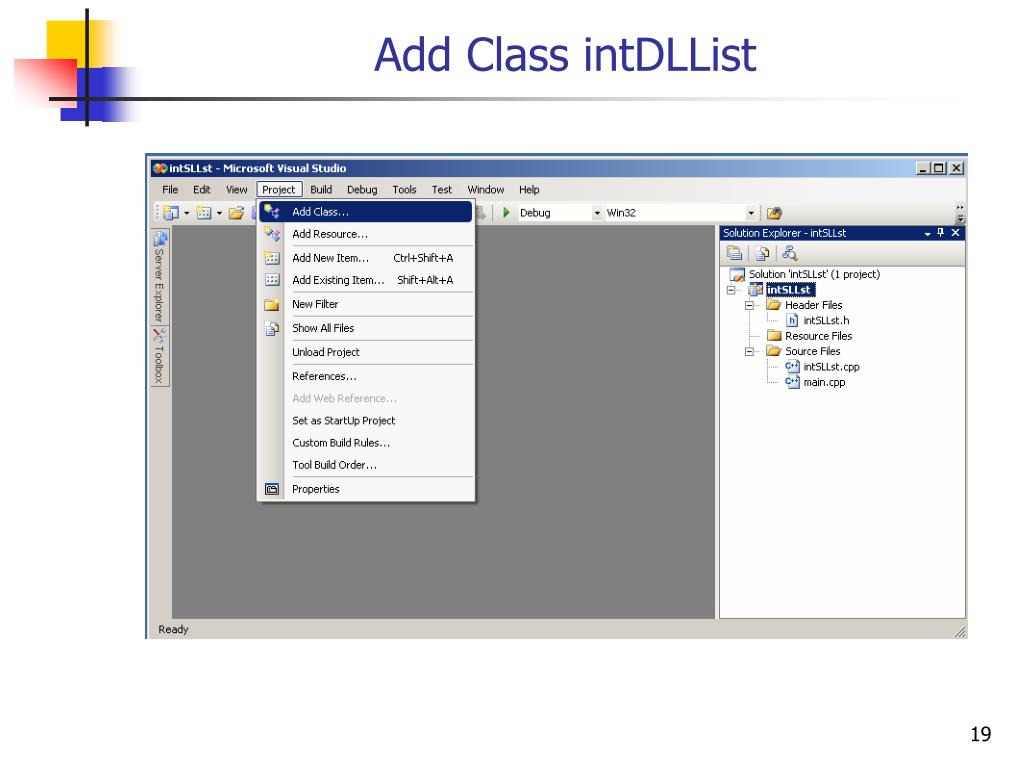Choose Add Class... from the Project menu

366,212
